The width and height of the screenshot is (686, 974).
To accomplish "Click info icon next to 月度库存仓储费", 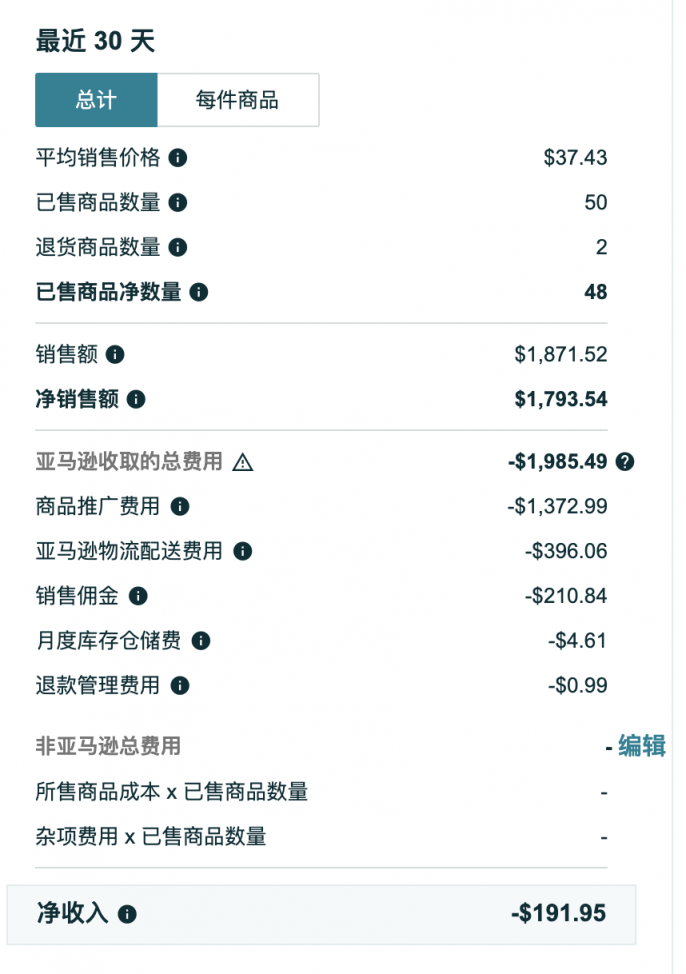I will point(201,641).
